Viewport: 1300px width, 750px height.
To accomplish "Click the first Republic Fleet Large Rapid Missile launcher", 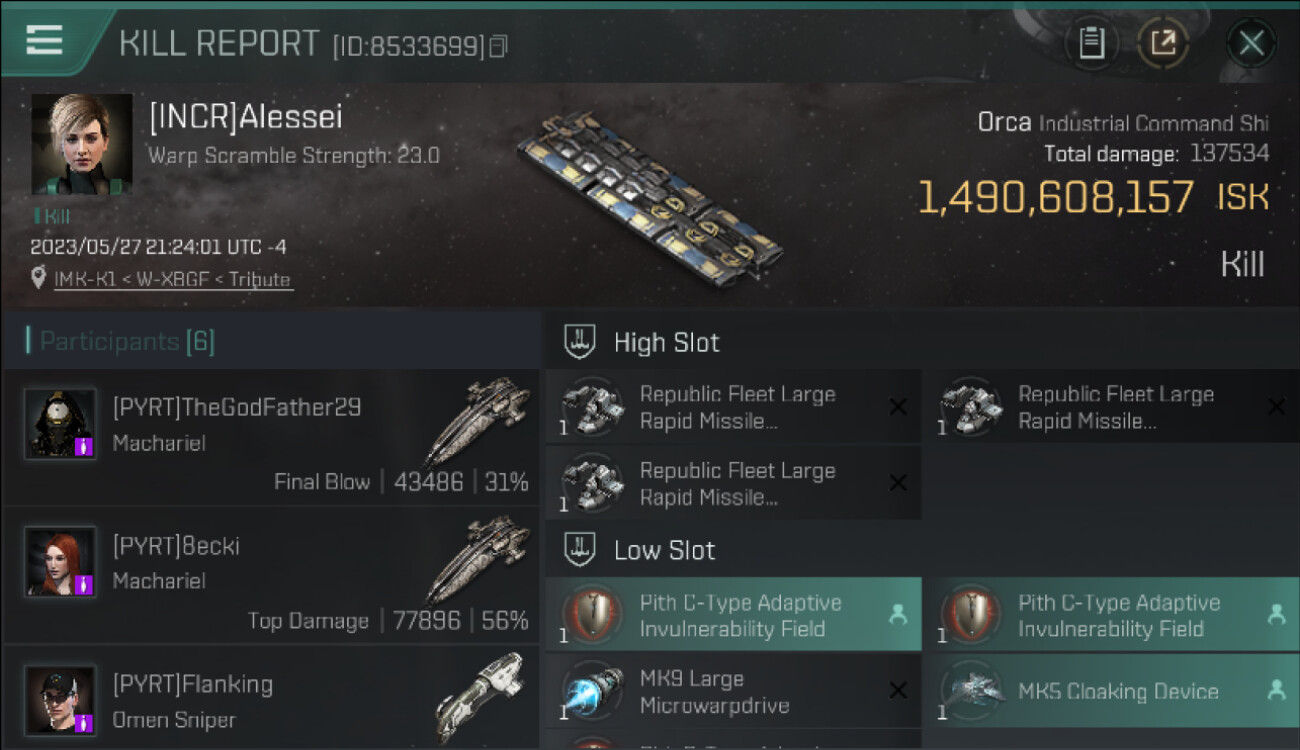I will point(733,407).
